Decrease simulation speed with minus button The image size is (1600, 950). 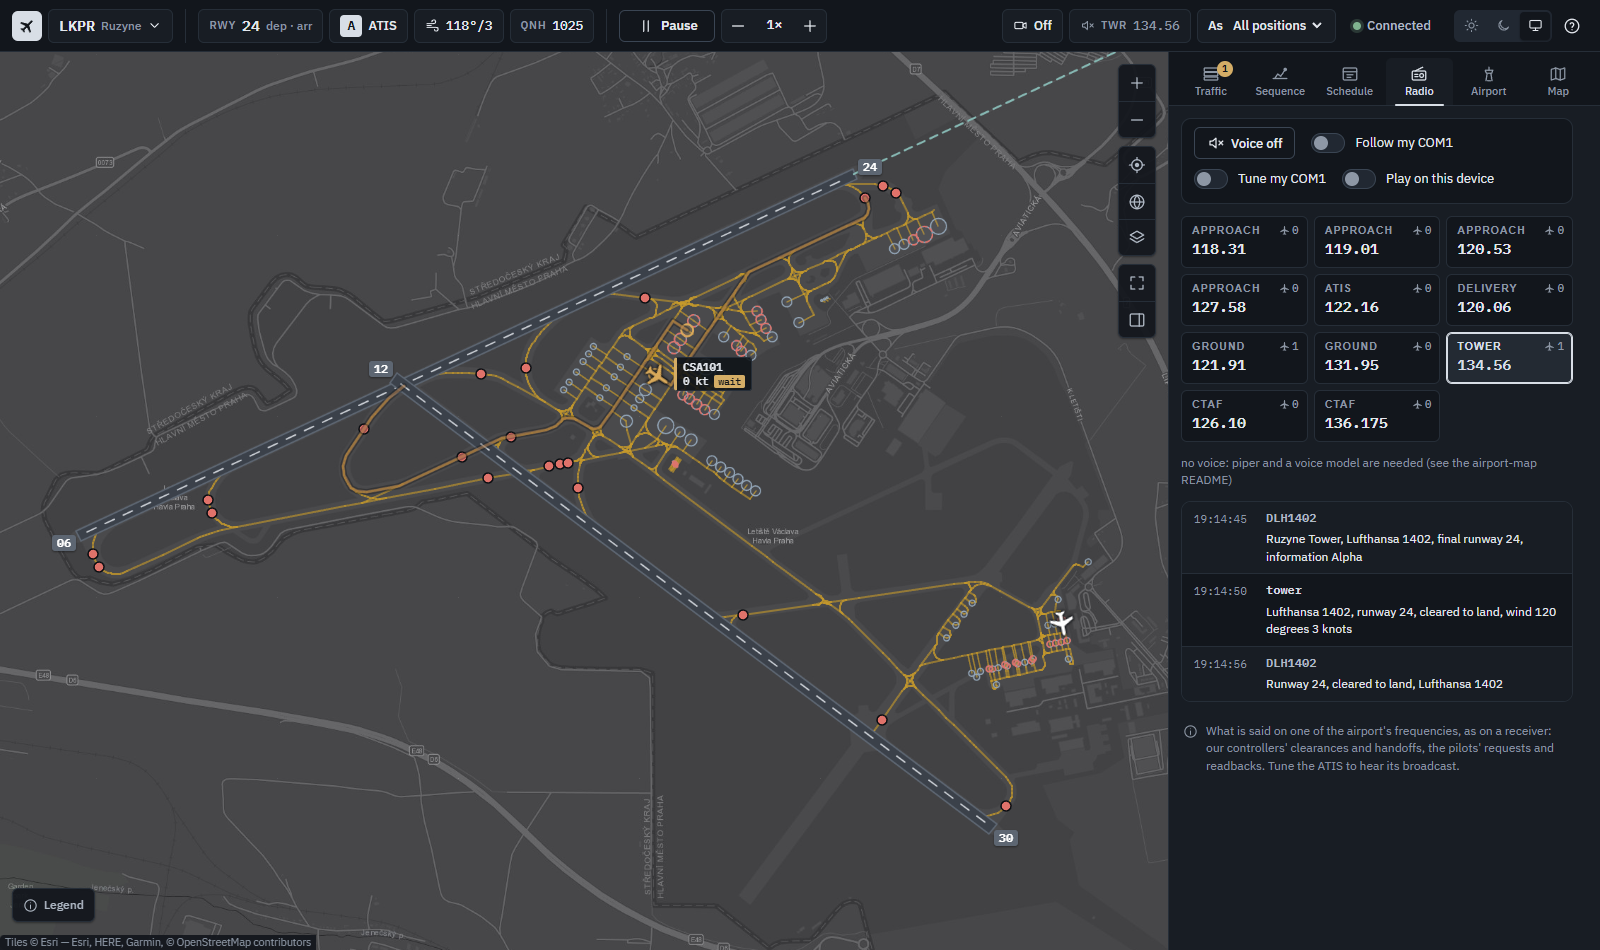738,26
